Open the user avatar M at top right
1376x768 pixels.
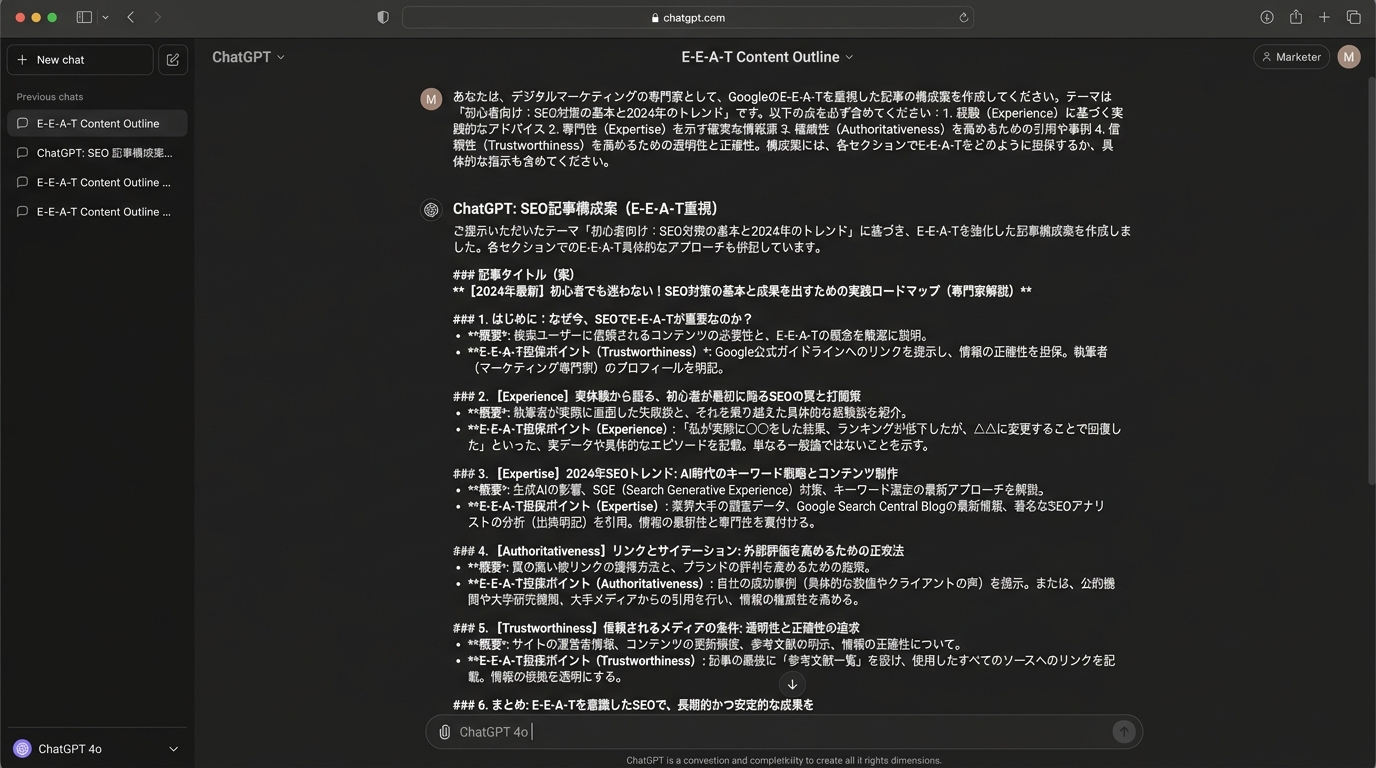1348,57
